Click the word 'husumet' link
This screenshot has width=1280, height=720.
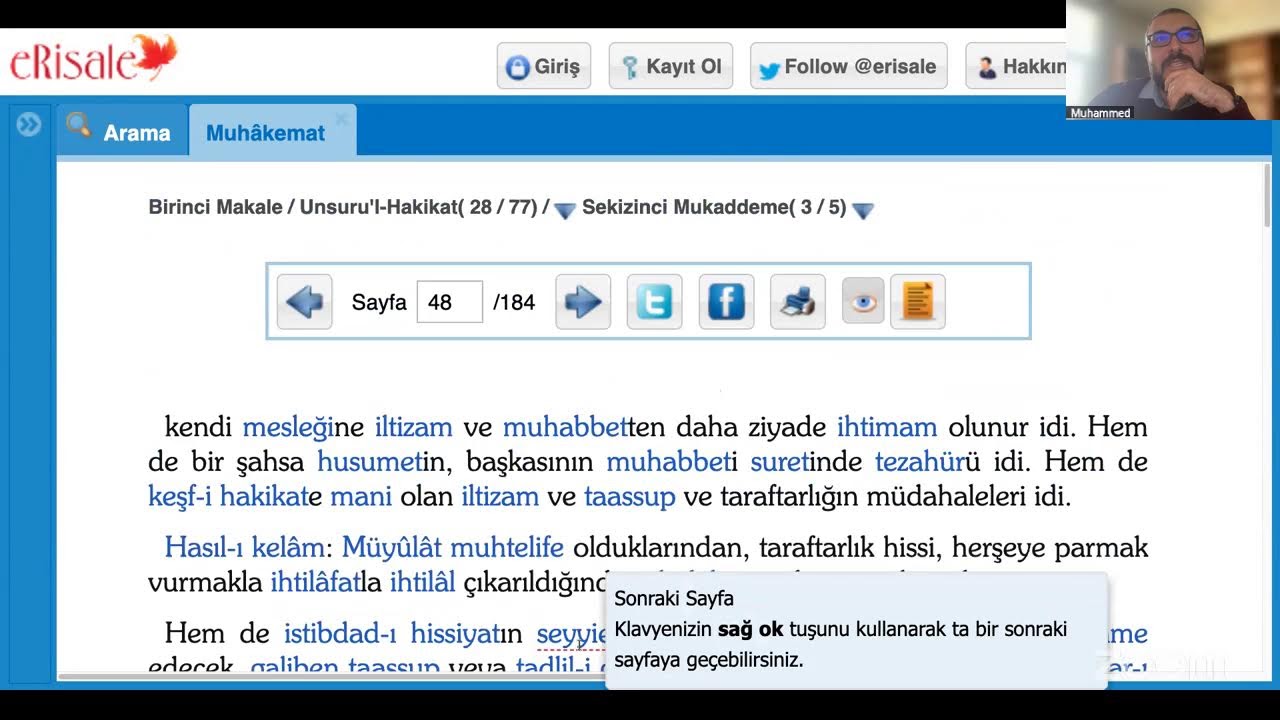[x=370, y=462]
